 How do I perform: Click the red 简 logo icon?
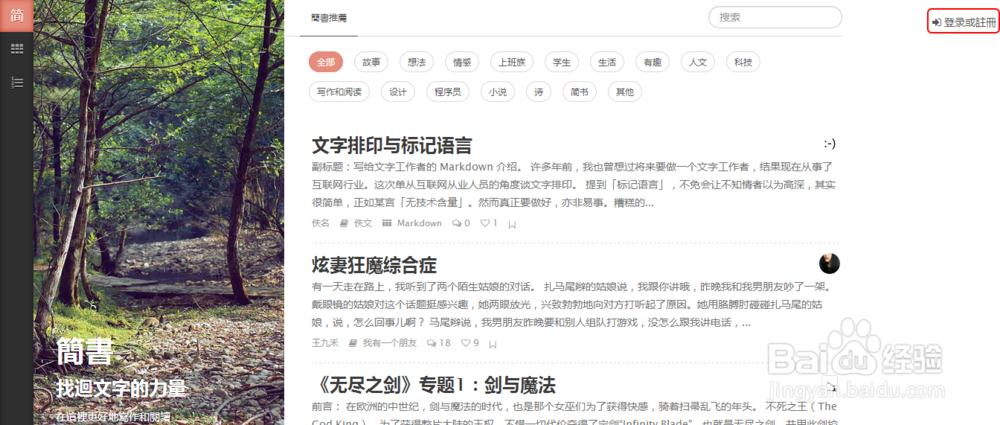pyautogui.click(x=17, y=15)
